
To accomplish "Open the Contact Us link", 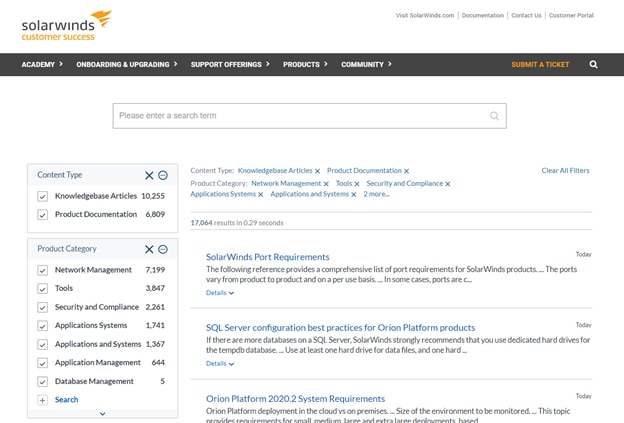I will (x=526, y=16).
